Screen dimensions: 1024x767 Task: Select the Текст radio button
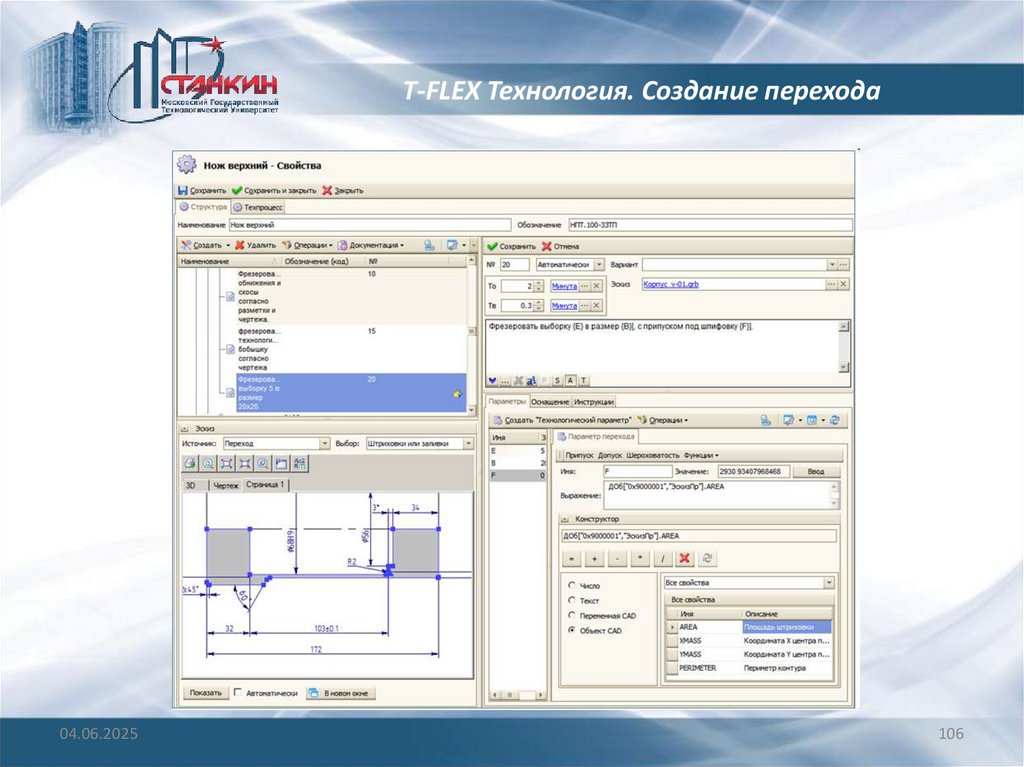pos(572,600)
